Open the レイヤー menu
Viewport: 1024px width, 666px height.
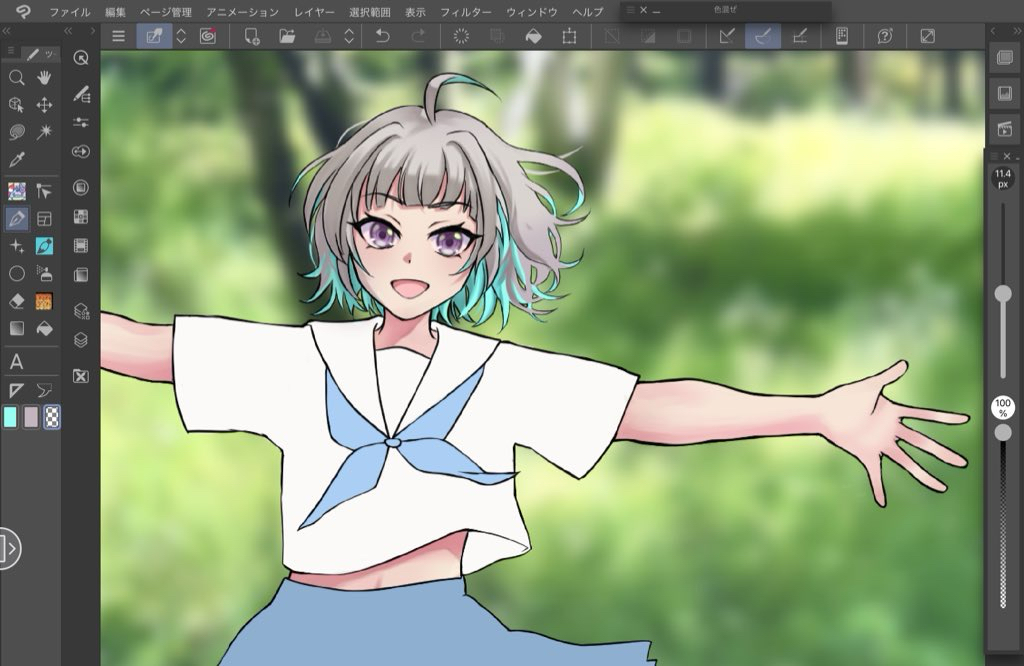pyautogui.click(x=315, y=12)
